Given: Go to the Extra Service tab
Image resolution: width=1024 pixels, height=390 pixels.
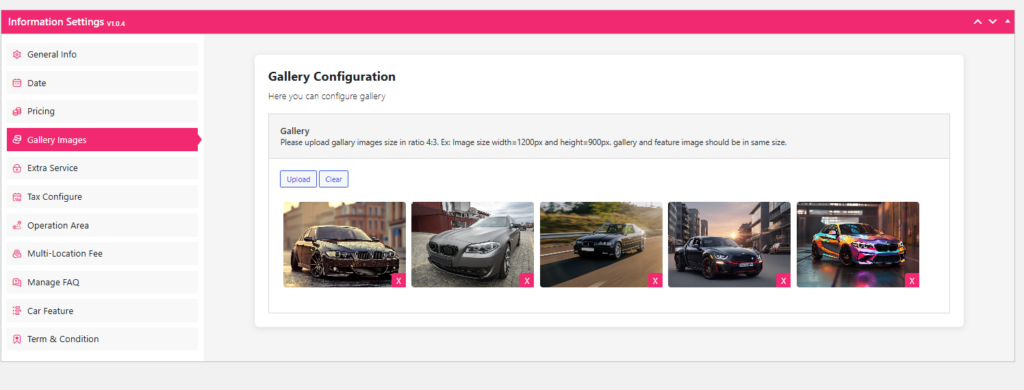Looking at the screenshot, I should click(x=102, y=168).
